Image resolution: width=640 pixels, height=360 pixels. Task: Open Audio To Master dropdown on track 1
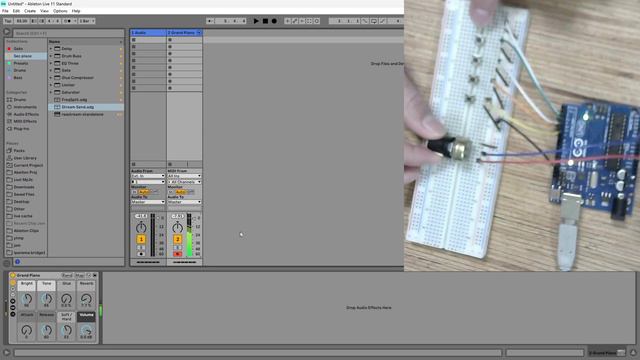click(x=148, y=202)
